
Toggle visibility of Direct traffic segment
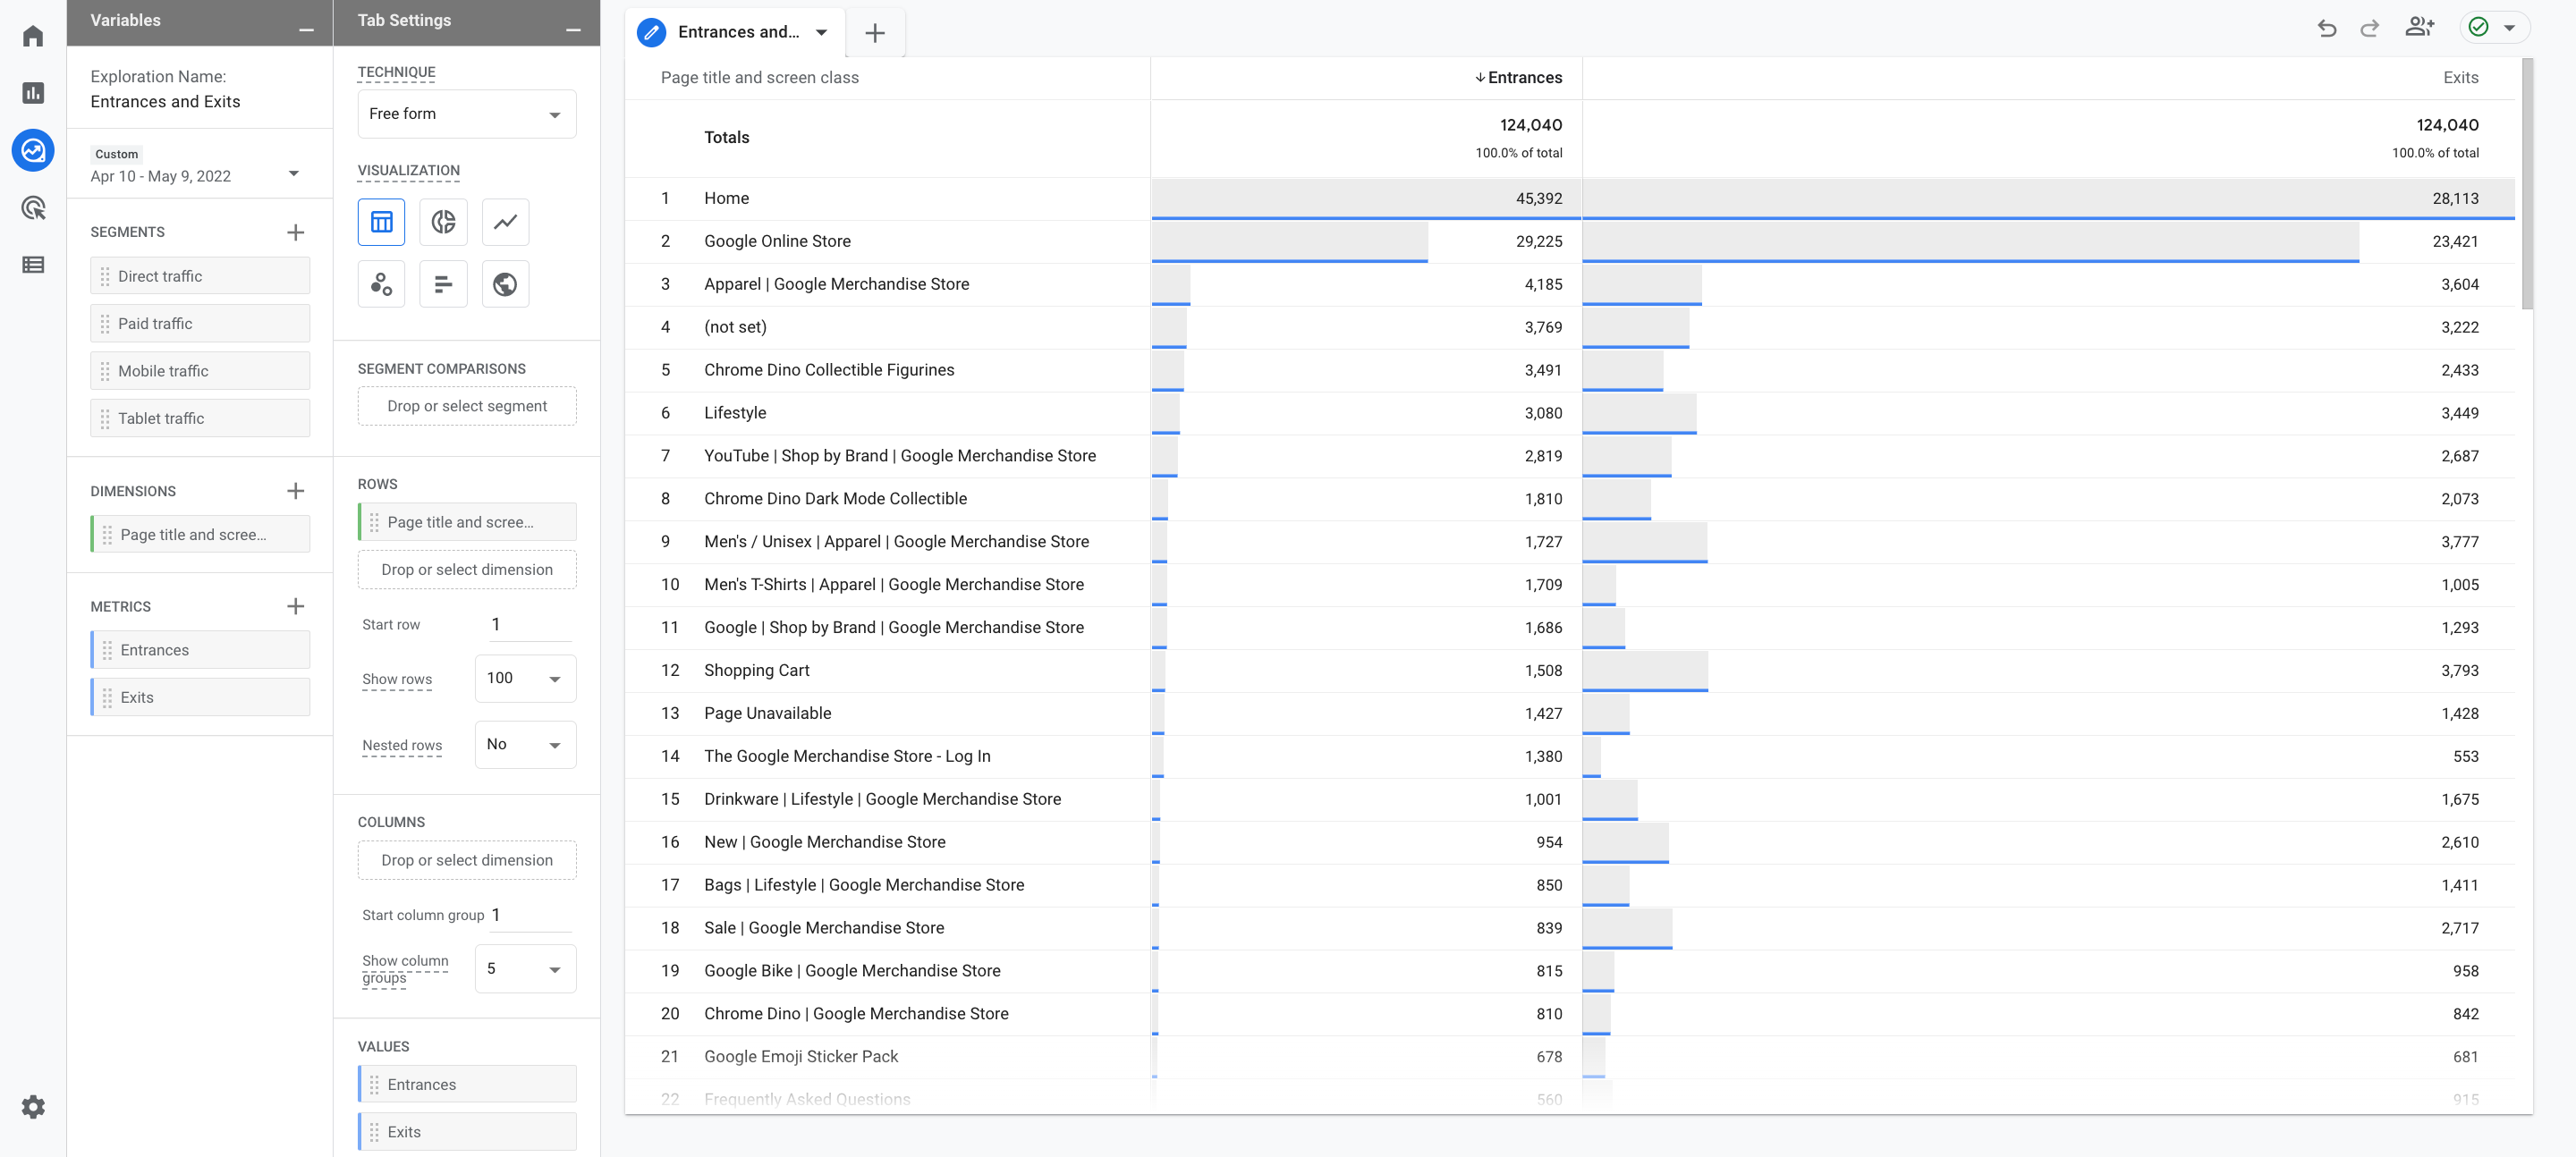[x=199, y=275]
